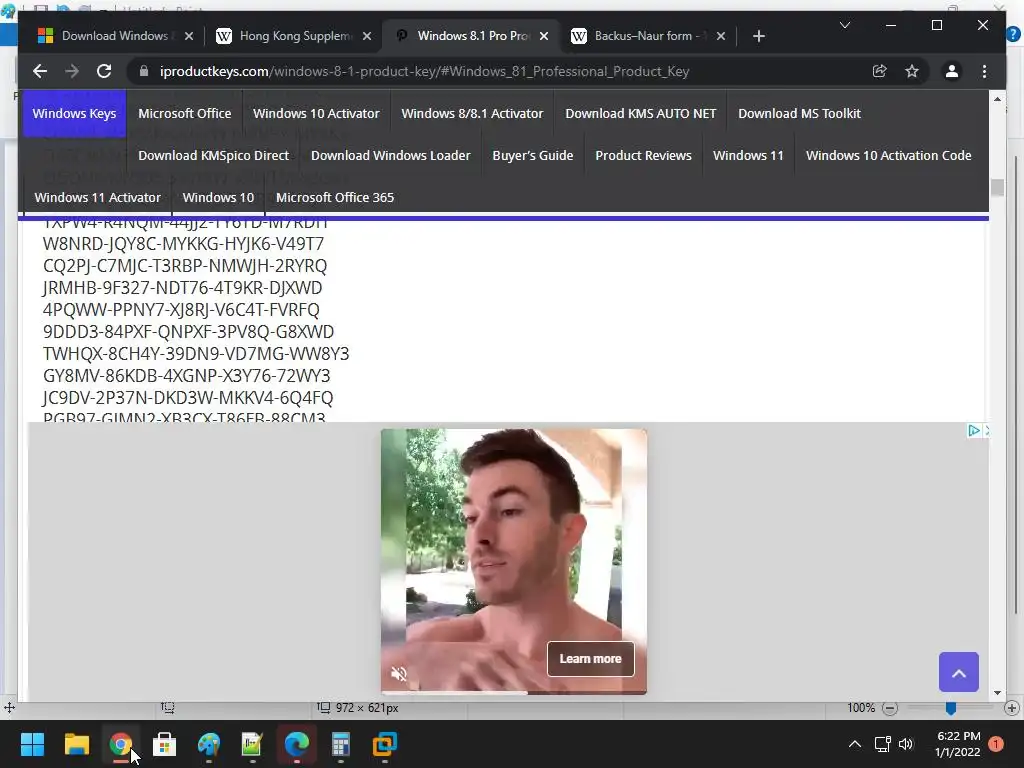Open the Windows Start menu

32,744
